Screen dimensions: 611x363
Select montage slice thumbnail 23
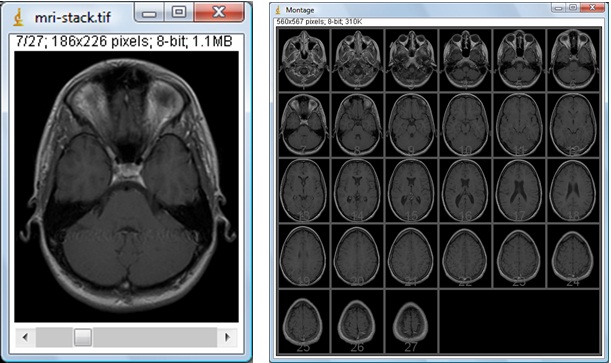[x=519, y=256]
